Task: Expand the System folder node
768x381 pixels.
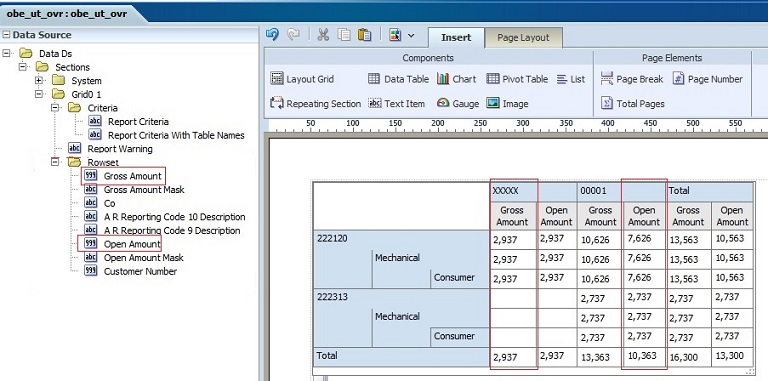Action: point(39,80)
